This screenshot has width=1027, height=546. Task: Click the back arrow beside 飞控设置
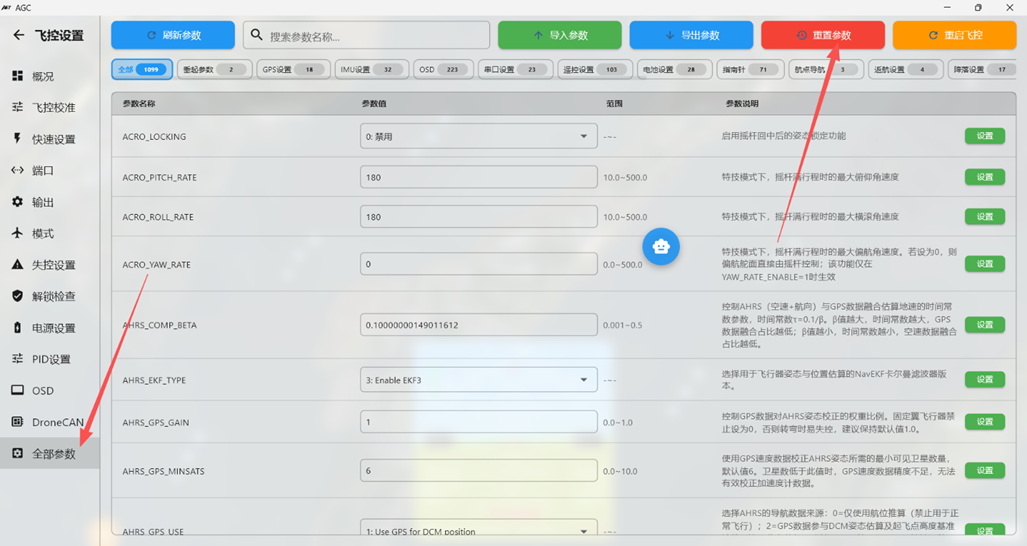(18, 35)
